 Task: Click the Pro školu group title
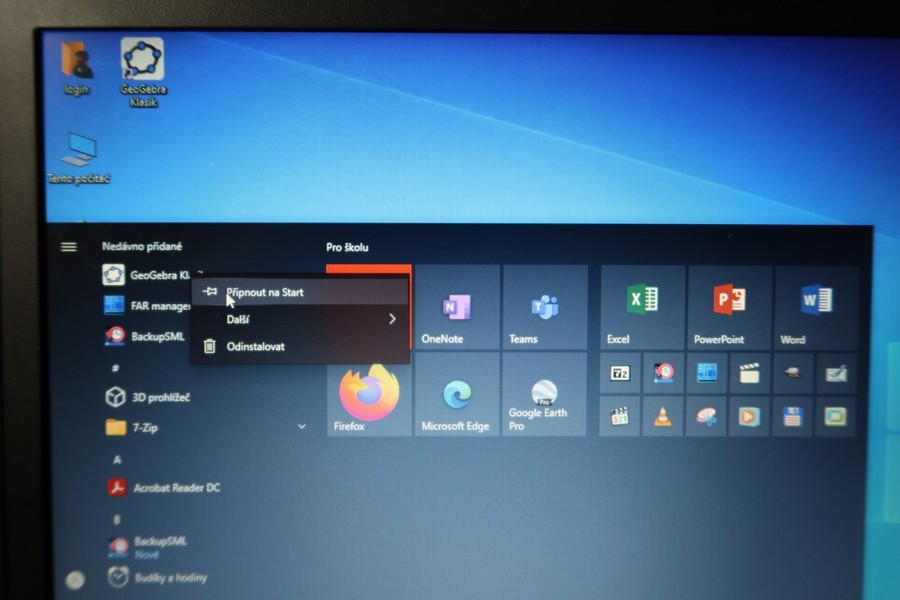click(x=347, y=247)
